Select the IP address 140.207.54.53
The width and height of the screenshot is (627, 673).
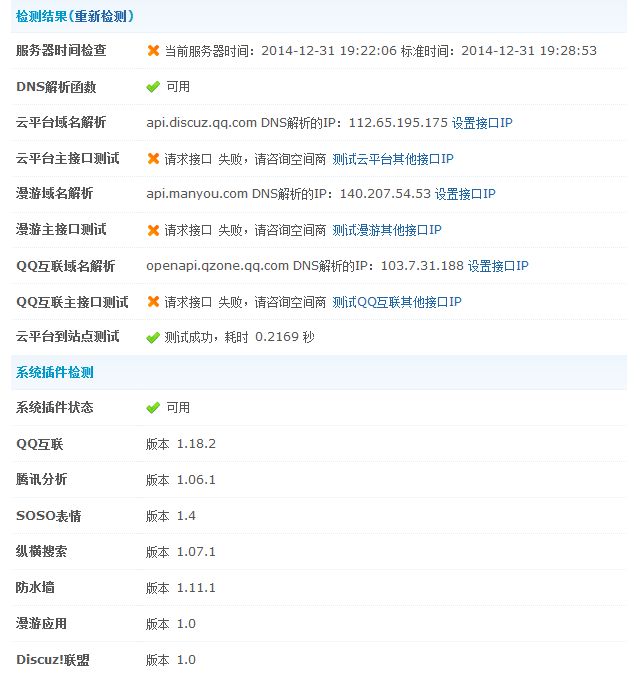(385, 194)
